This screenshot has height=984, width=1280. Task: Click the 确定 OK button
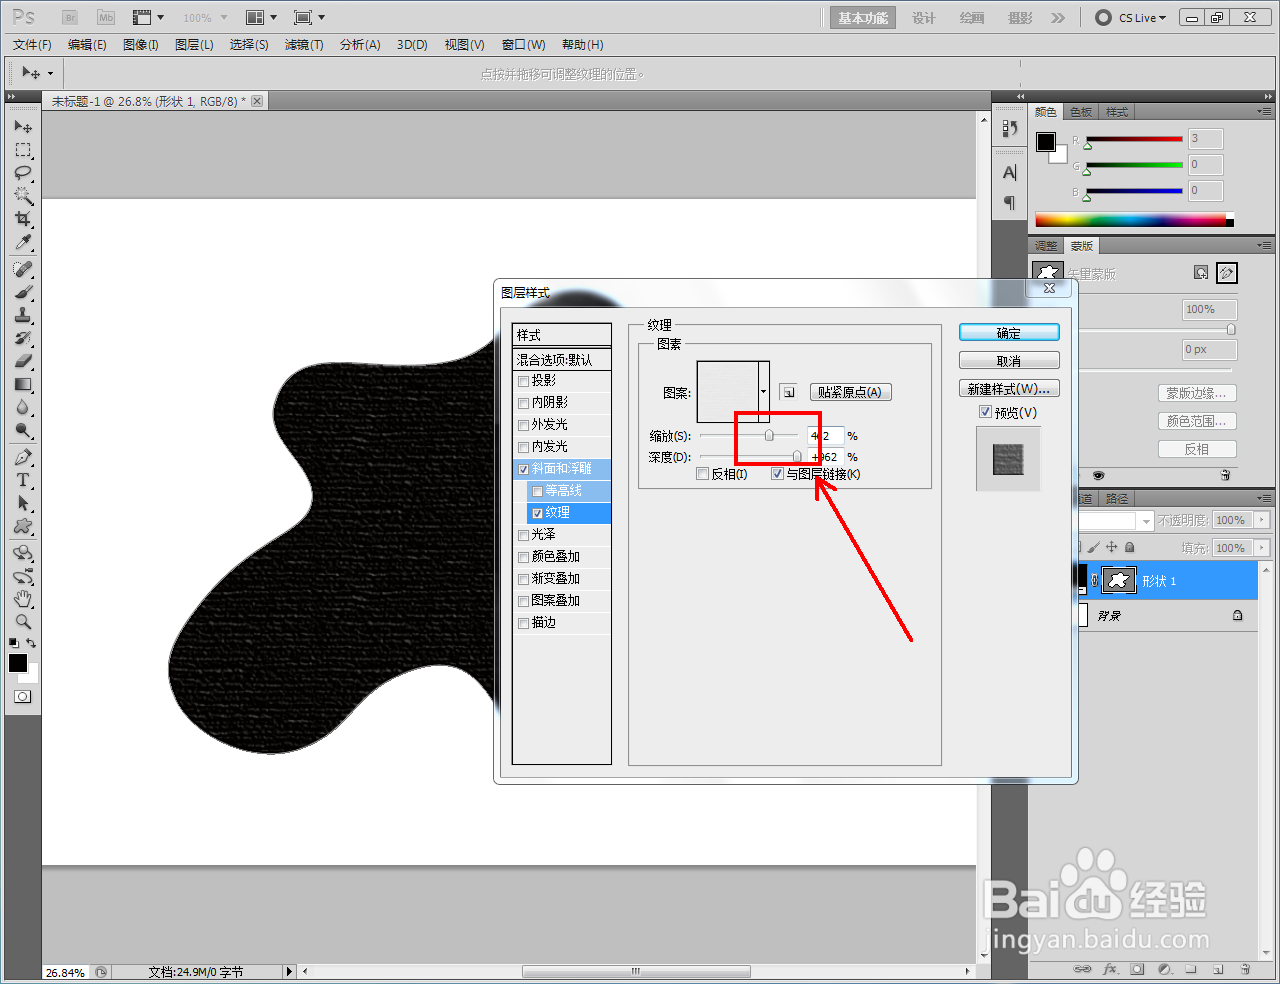tap(1009, 333)
